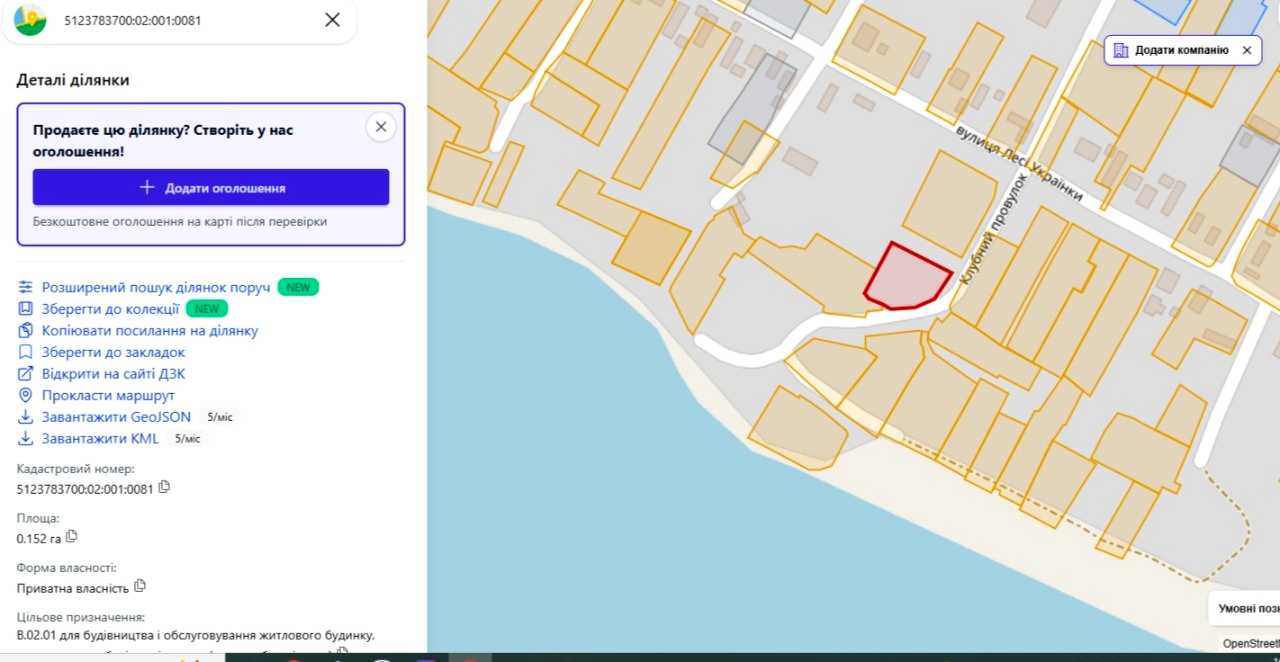The image size is (1280, 662).
Task: Copy the 'Приватна власність' ownership value
Action: [140, 586]
